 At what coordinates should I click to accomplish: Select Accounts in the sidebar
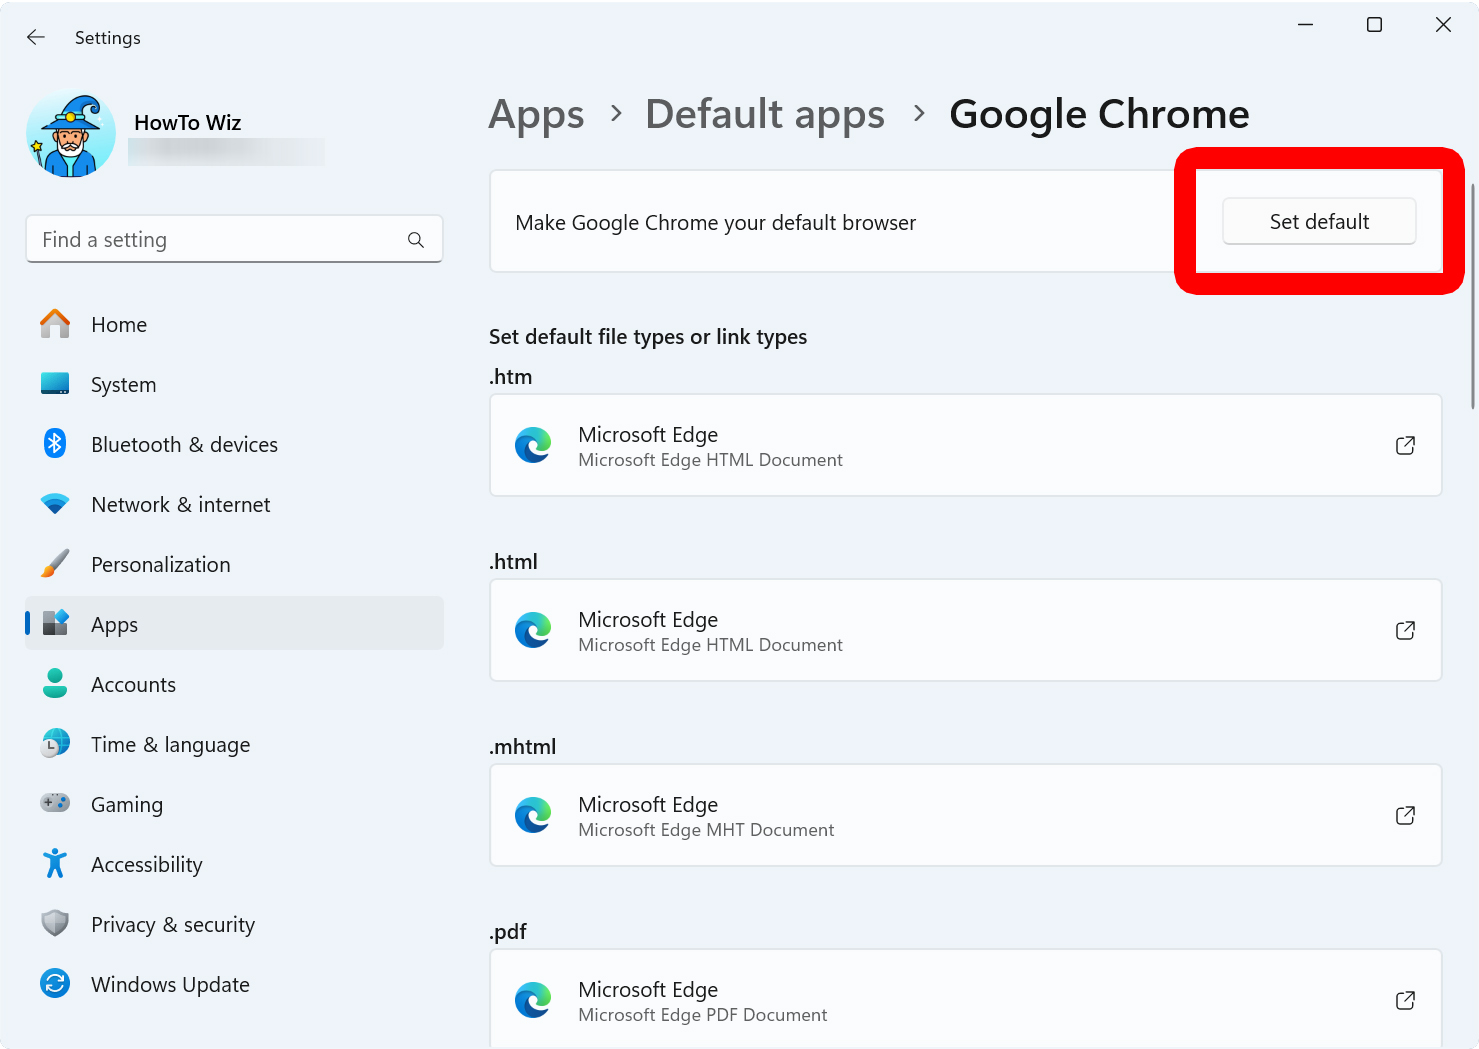click(133, 684)
